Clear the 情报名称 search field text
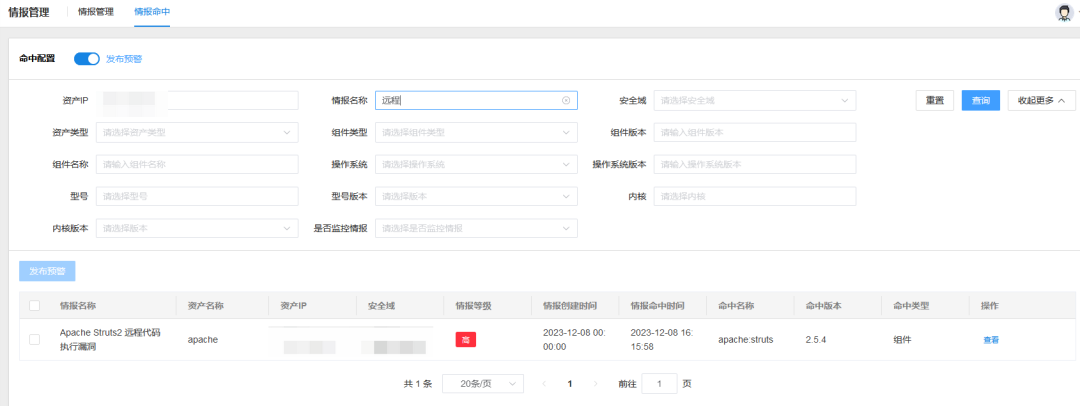This screenshot has height=406, width=1080. coord(565,100)
